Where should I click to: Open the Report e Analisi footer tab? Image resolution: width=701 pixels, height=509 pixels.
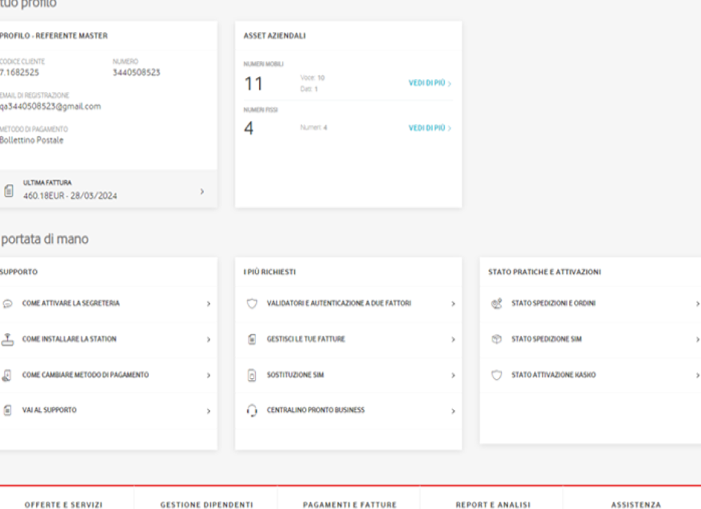[x=493, y=505]
